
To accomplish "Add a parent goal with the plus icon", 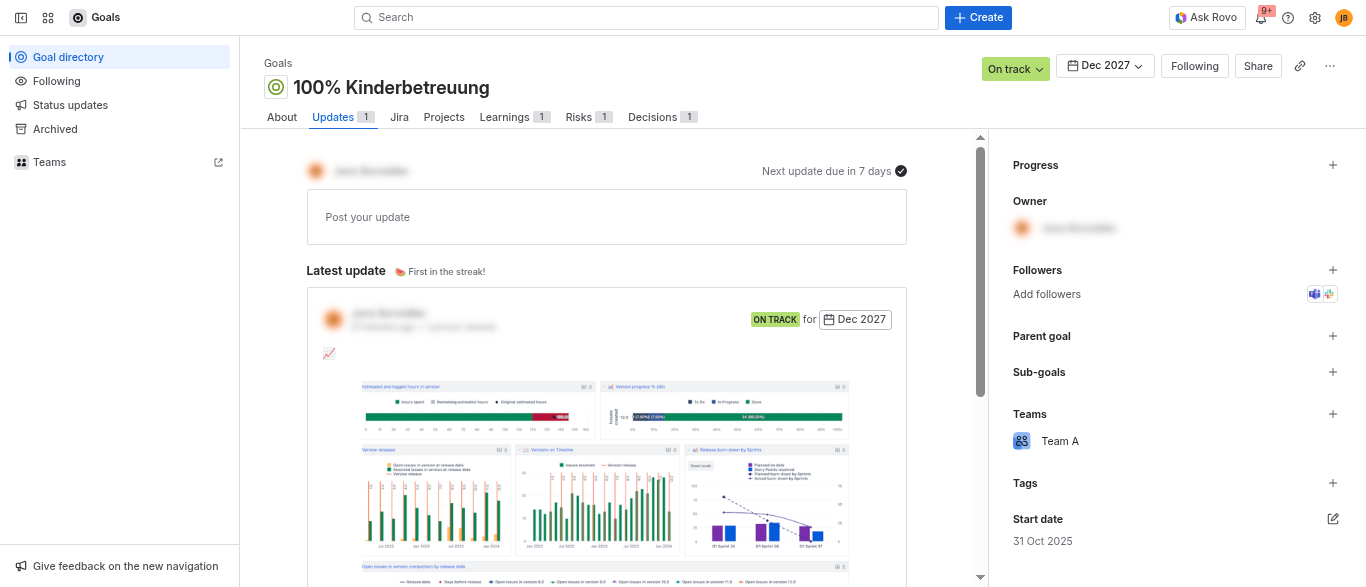I will 1333,336.
